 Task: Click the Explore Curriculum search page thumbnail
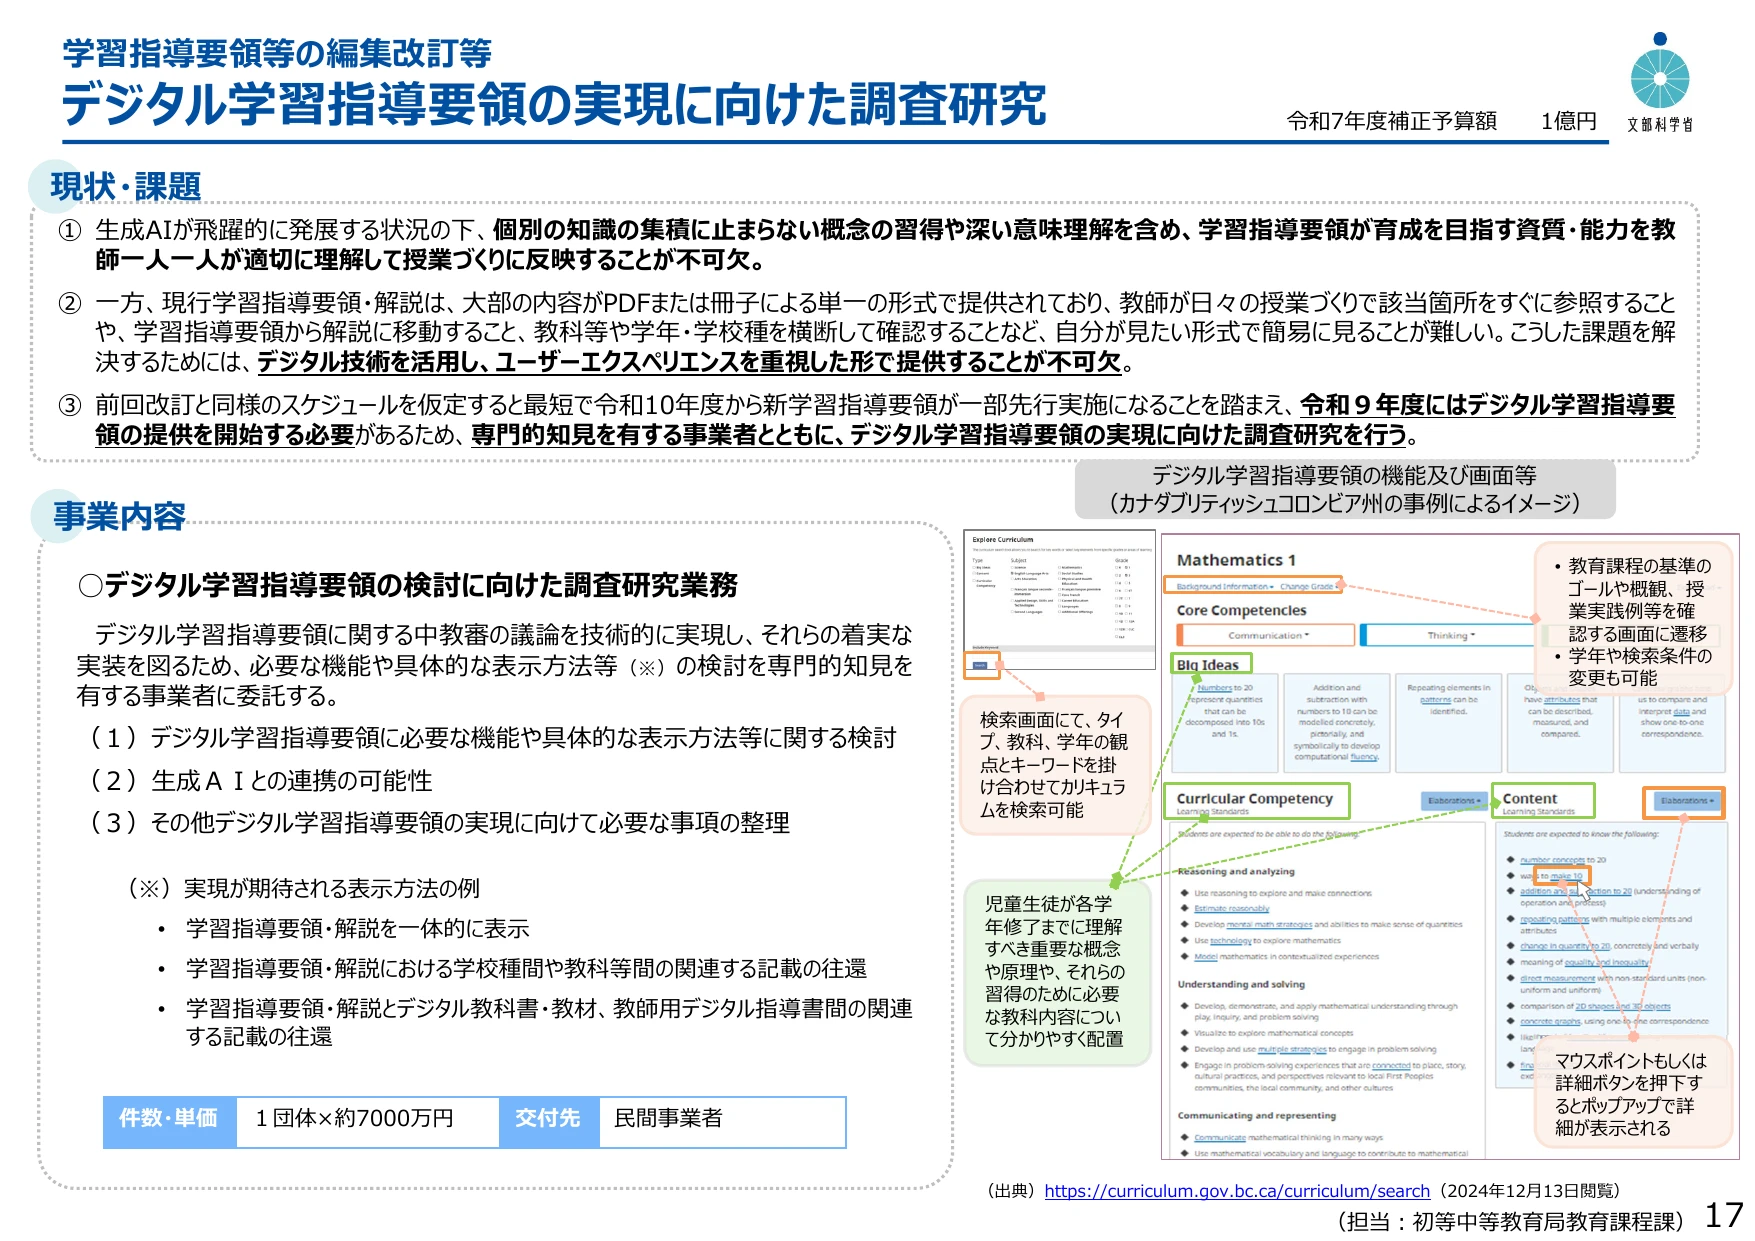click(x=1059, y=598)
